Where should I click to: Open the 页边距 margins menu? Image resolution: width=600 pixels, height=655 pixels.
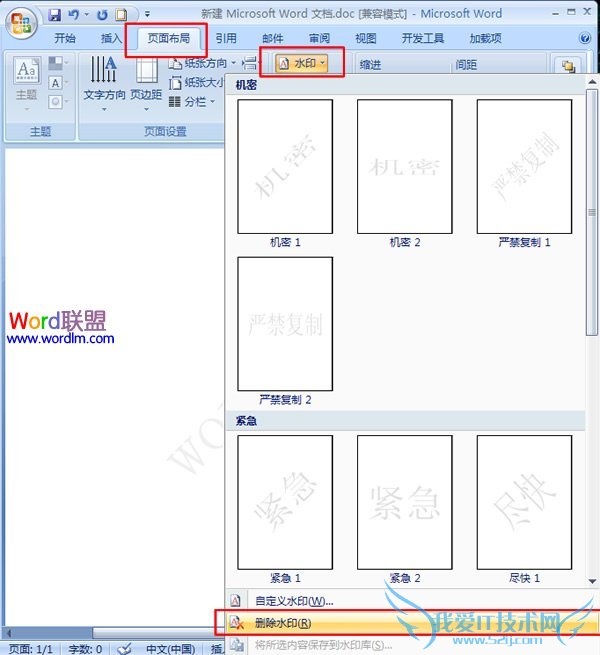click(x=146, y=84)
